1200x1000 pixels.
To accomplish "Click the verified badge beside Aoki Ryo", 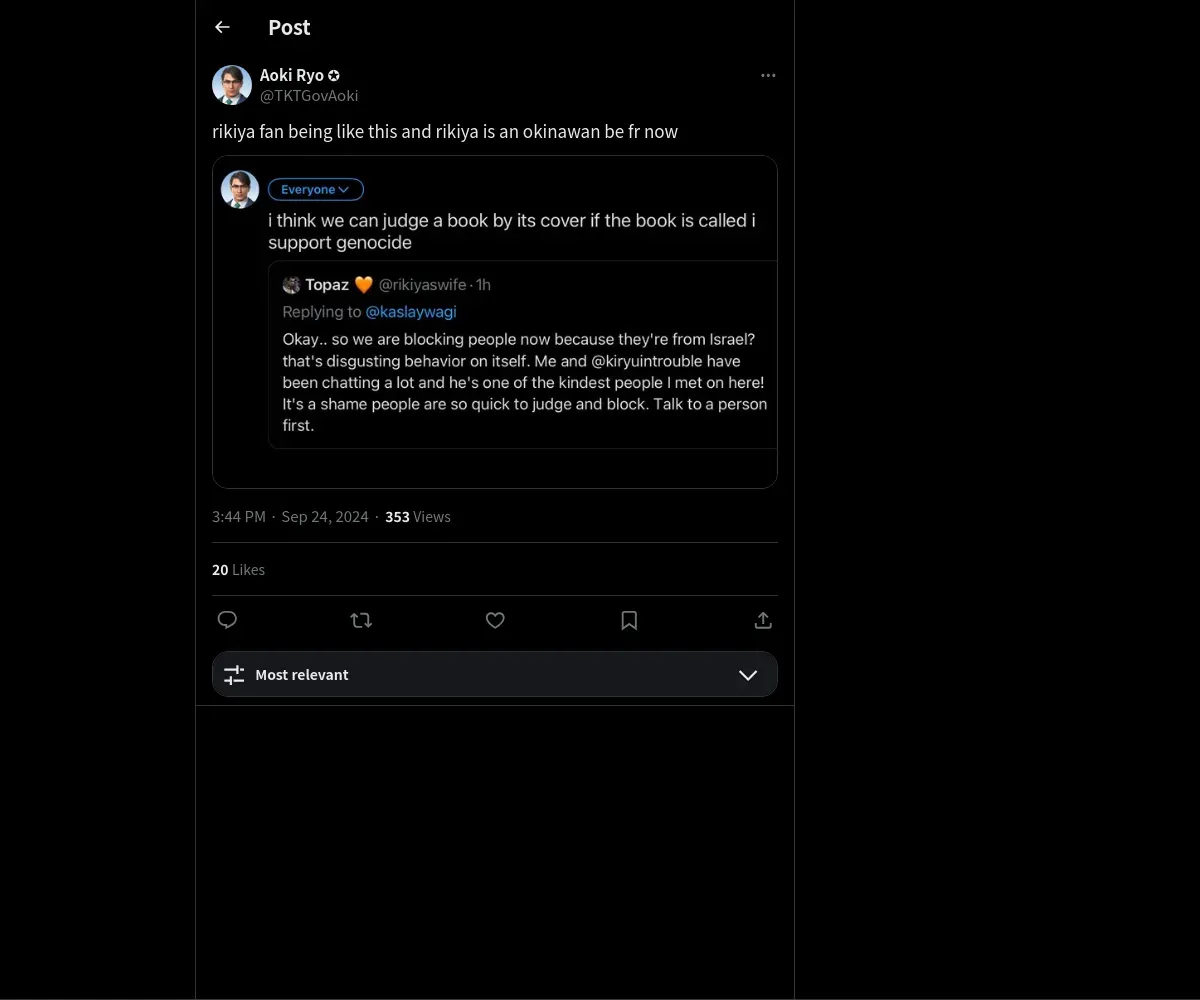I will (x=334, y=75).
